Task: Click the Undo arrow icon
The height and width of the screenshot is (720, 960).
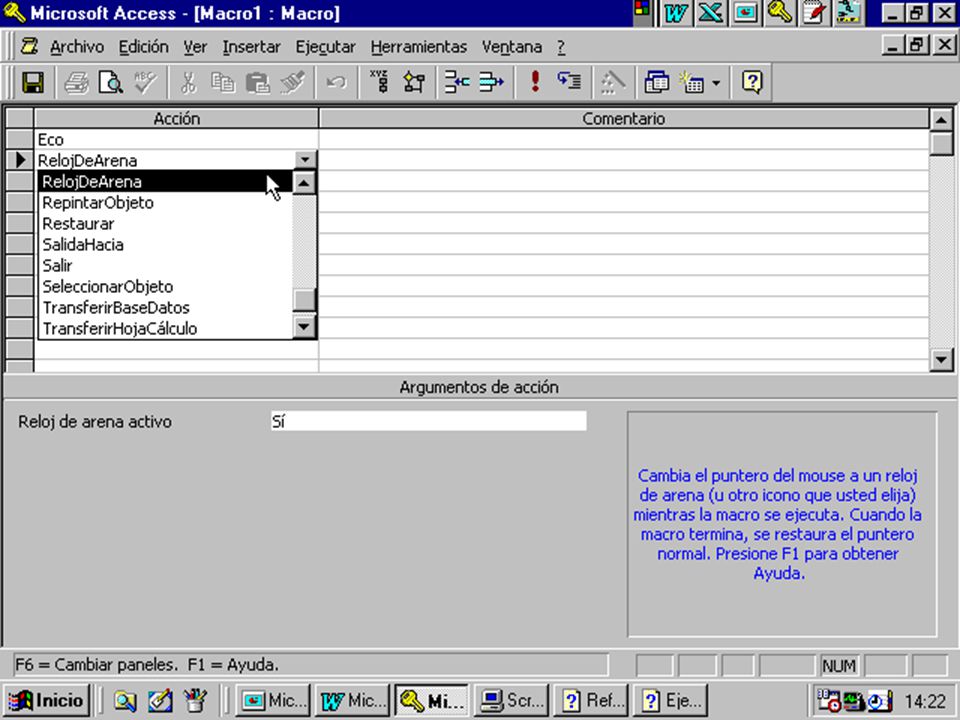Action: pyautogui.click(x=336, y=82)
